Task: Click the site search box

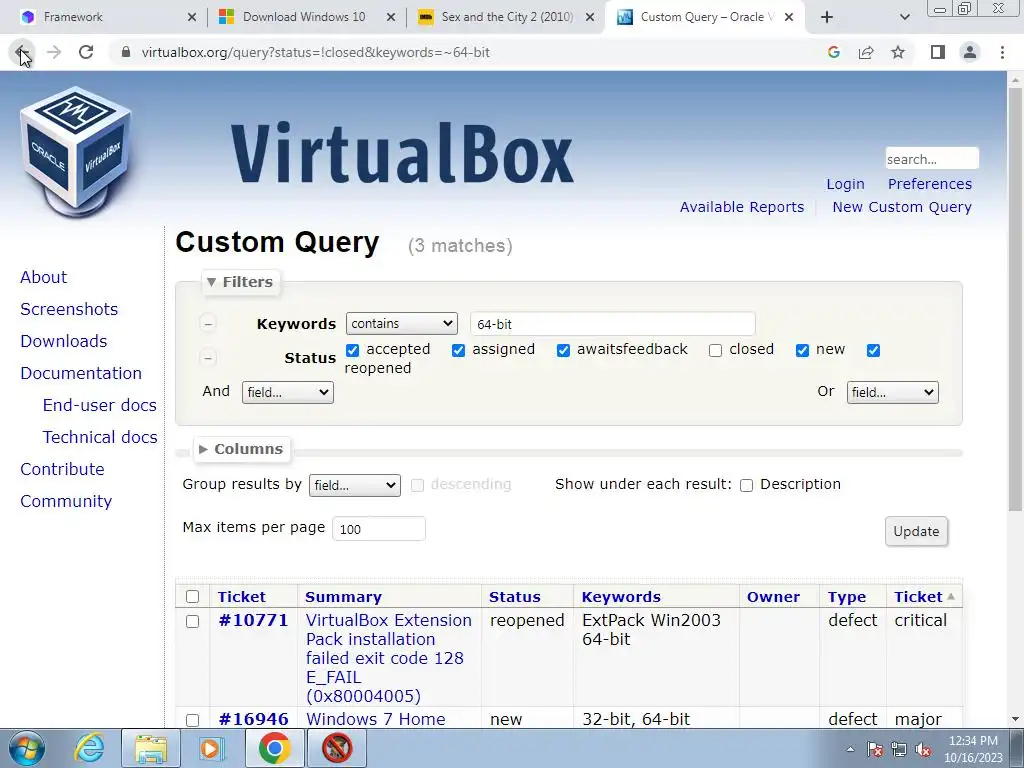Action: click(x=932, y=159)
